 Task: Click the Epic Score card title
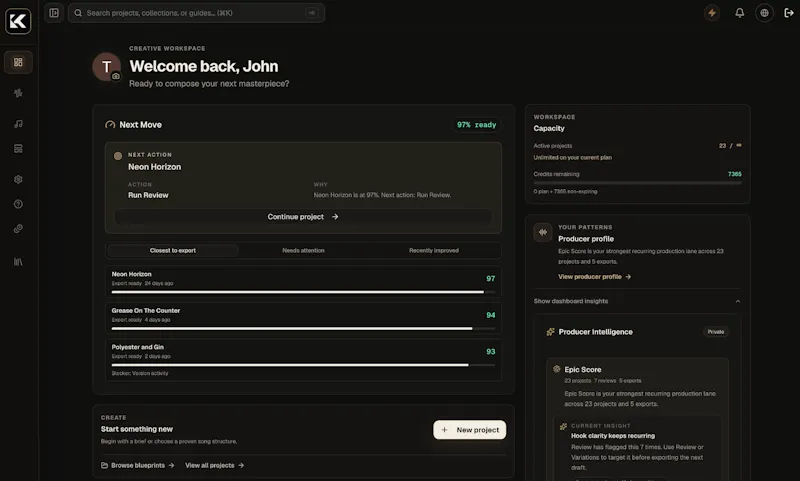(x=583, y=369)
